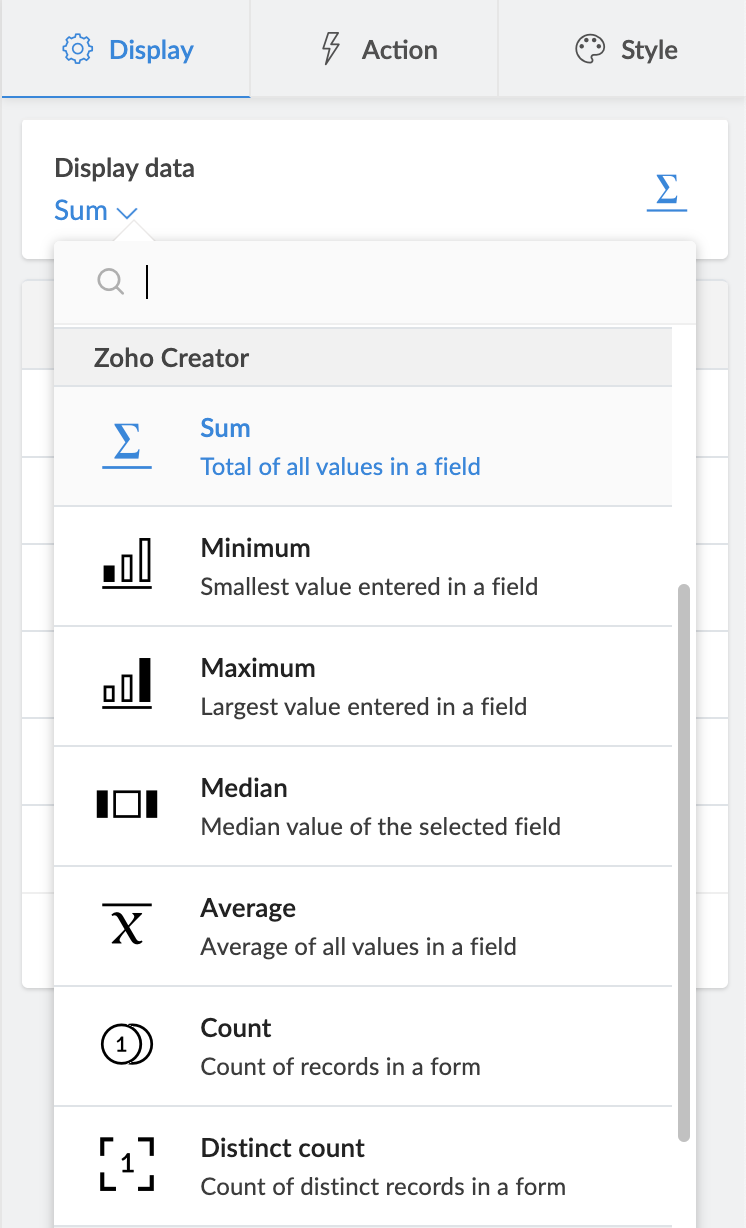Select Average of all values option
The width and height of the screenshot is (746, 1228).
point(358,926)
